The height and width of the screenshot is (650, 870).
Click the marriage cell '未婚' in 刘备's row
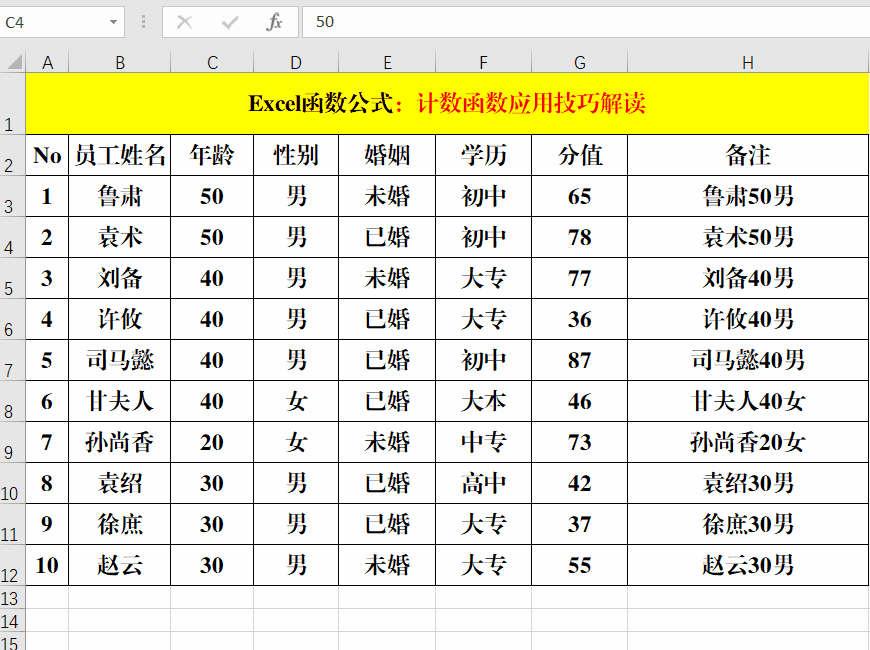pos(387,278)
